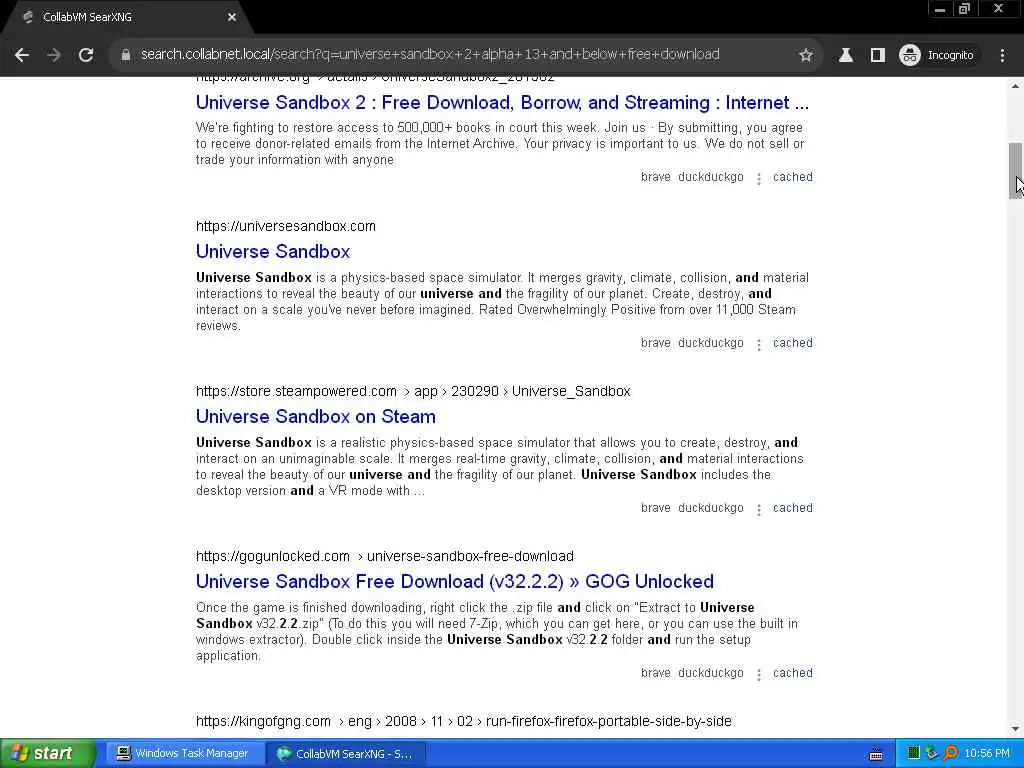Select the CollabVM SearXNG browser tab
1024x768 pixels.
click(127, 17)
